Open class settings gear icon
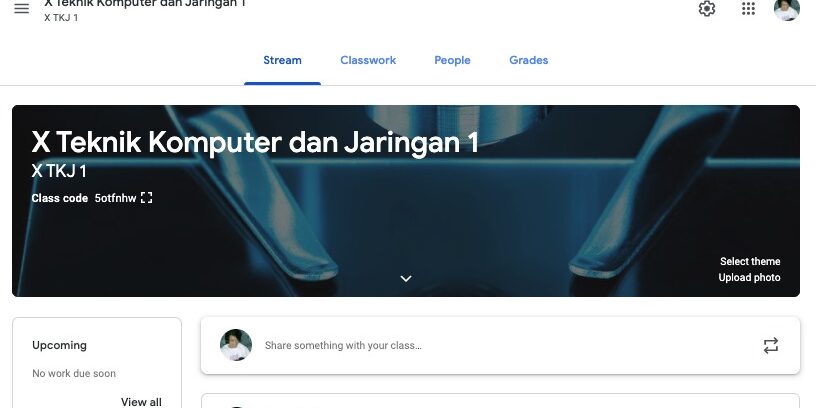The image size is (816, 408). (707, 8)
